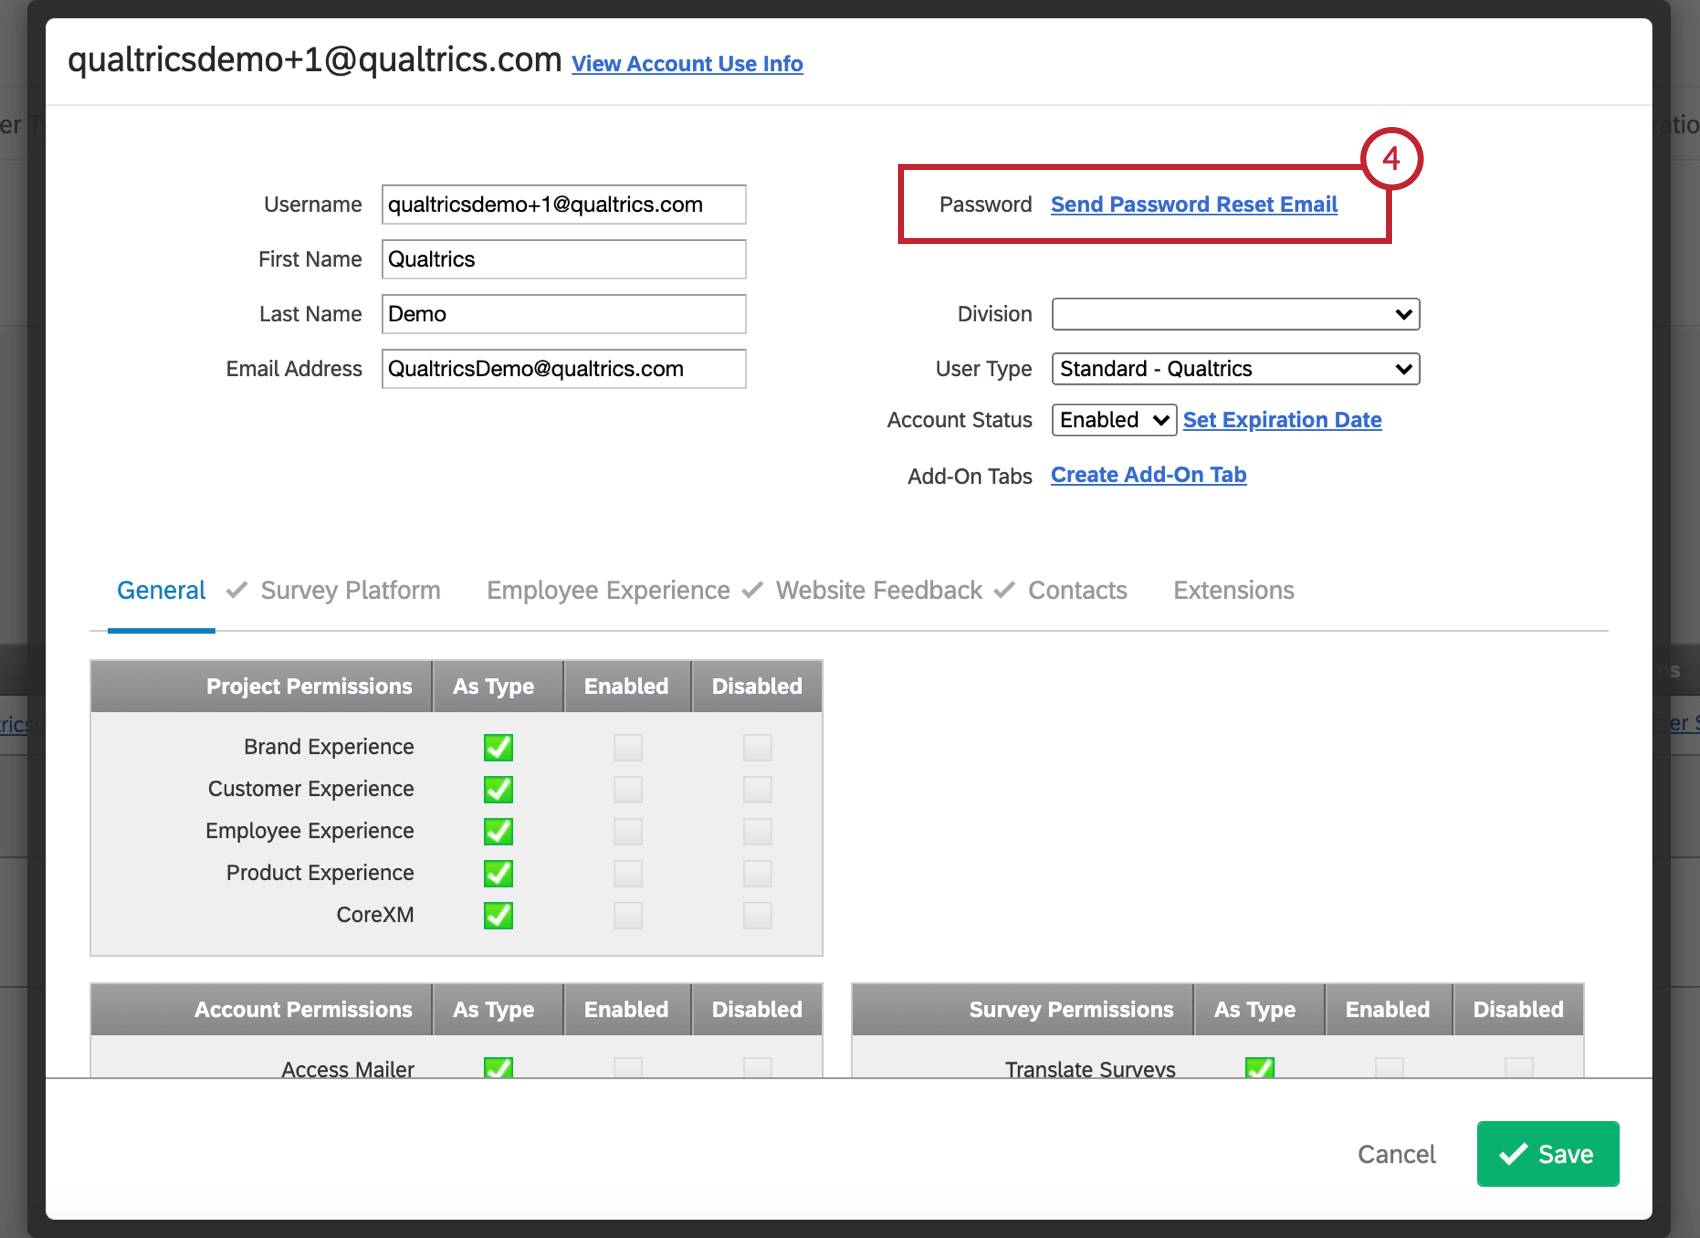Open the Division dropdown

pyautogui.click(x=1235, y=313)
